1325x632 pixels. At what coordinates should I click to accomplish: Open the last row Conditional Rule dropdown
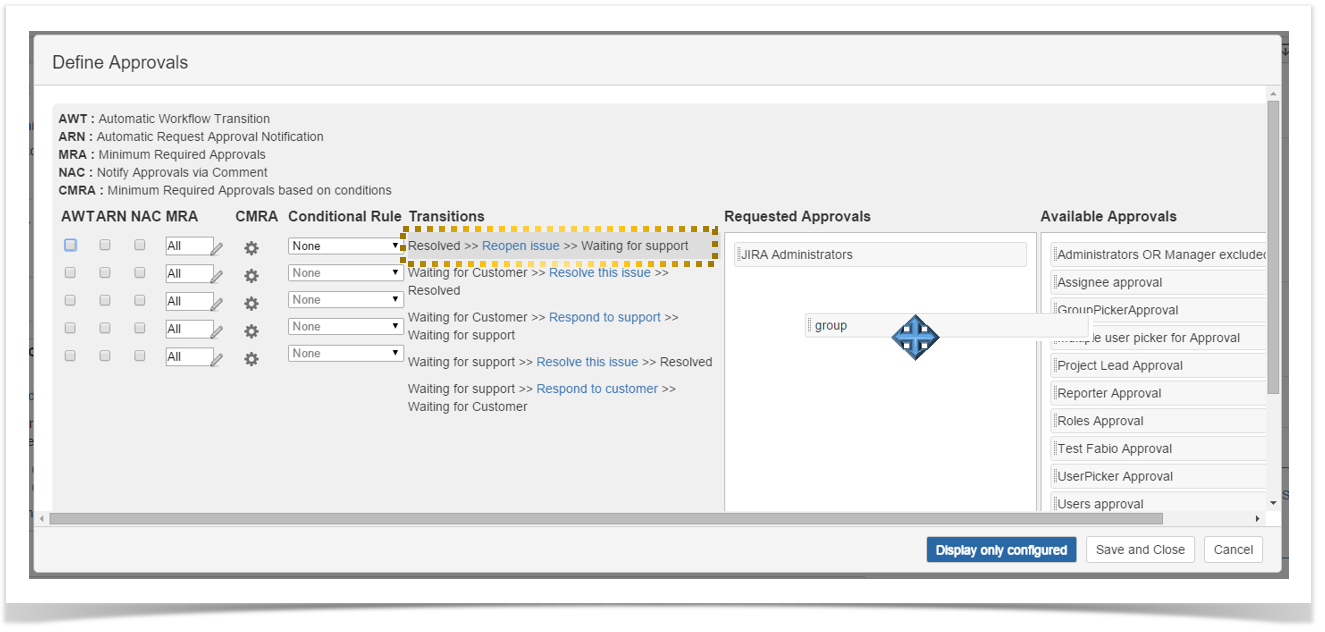(345, 354)
